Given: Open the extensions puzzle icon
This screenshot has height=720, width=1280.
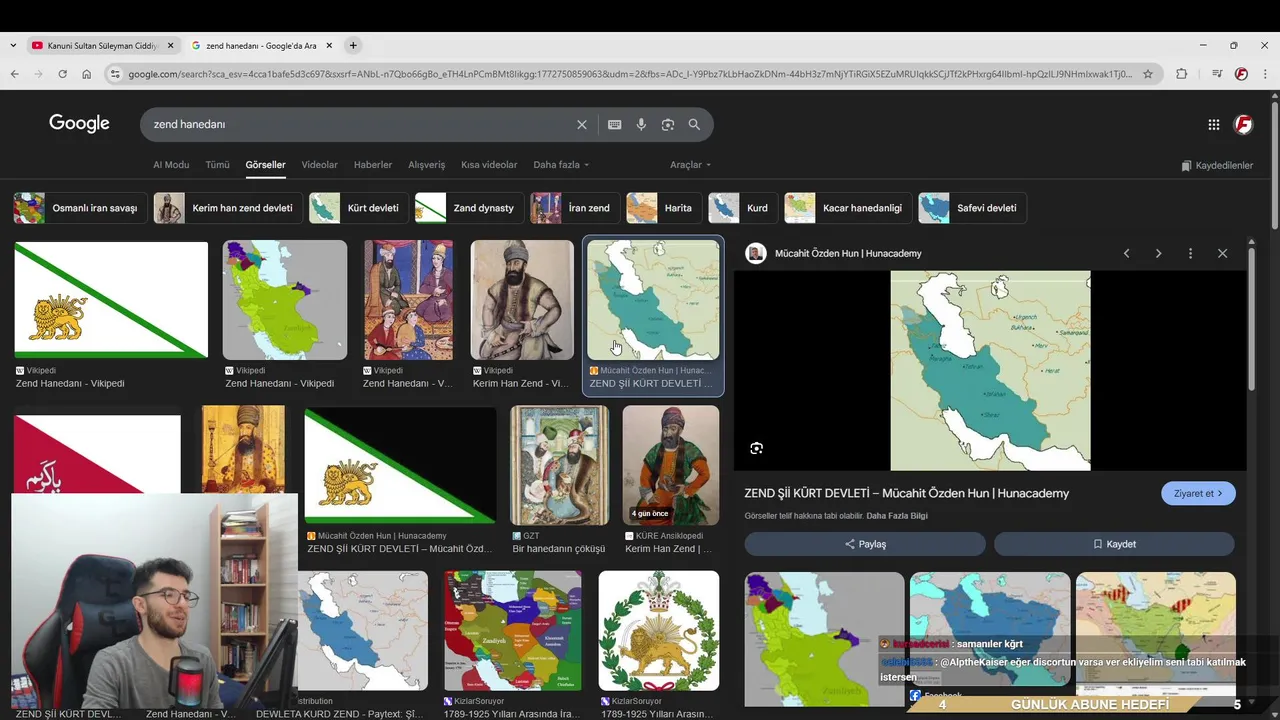Looking at the screenshot, I should tap(1182, 74).
